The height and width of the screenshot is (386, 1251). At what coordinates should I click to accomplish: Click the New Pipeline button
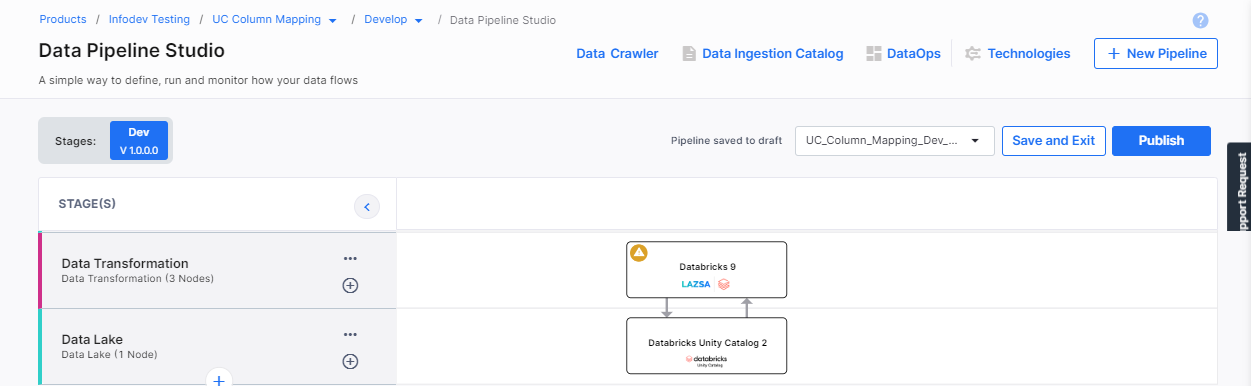(x=1156, y=54)
